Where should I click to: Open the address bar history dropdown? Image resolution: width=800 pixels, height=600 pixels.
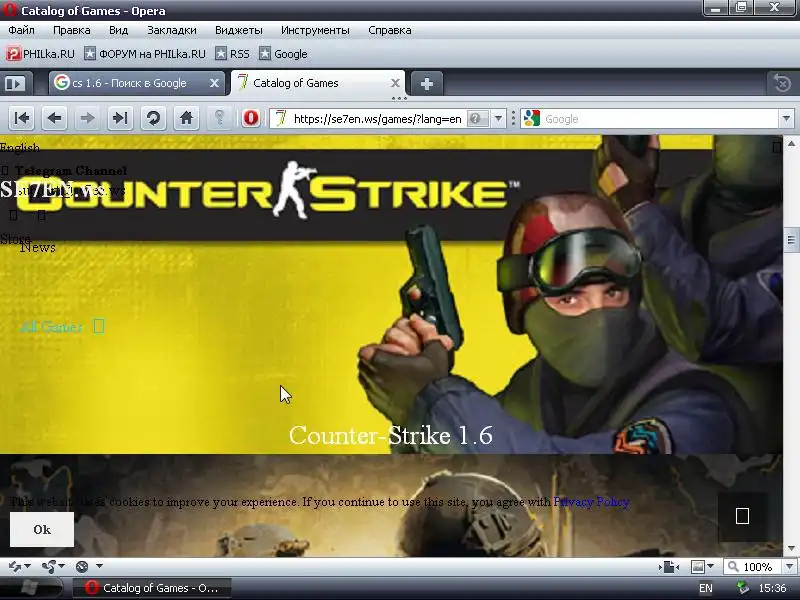[498, 119]
